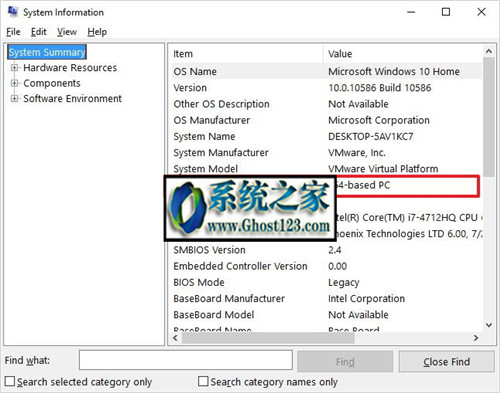Screen dimensions: 500x393
Task: Expand the Hardware Resources node
Action: click(x=14, y=68)
